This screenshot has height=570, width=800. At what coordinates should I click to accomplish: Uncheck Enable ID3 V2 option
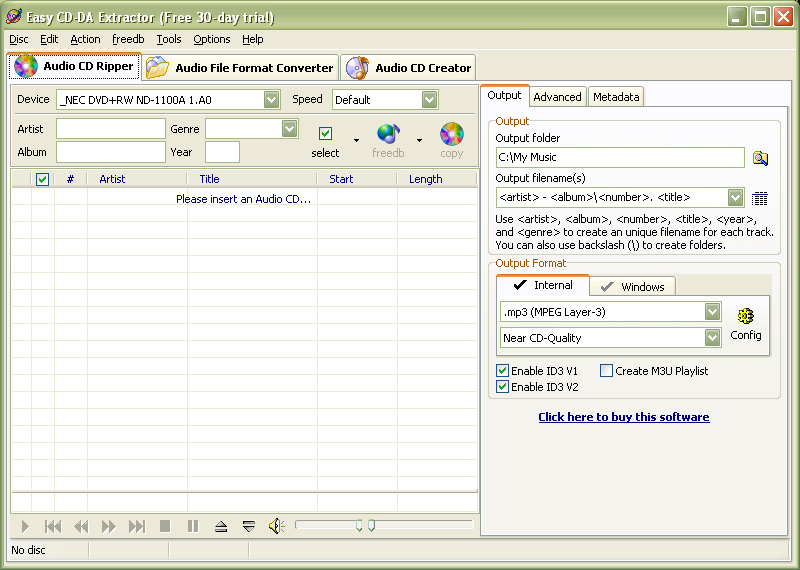tap(503, 387)
